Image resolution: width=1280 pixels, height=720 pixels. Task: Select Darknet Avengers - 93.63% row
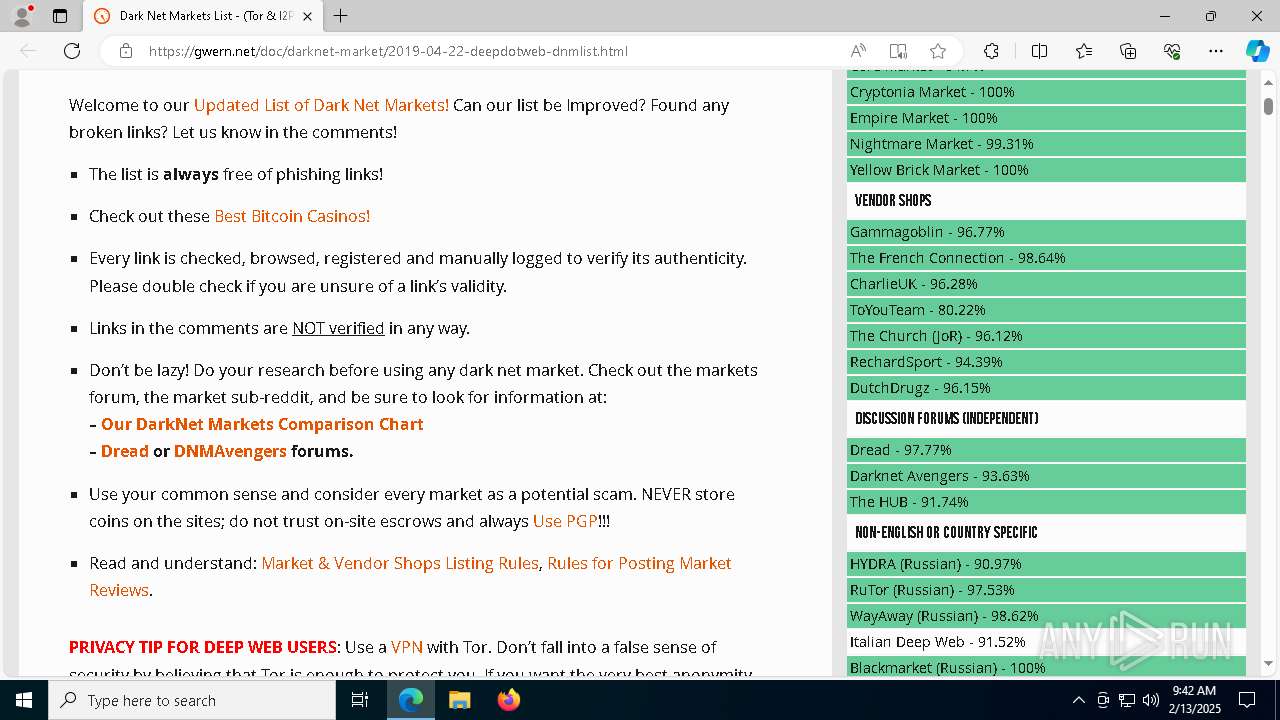click(1046, 476)
